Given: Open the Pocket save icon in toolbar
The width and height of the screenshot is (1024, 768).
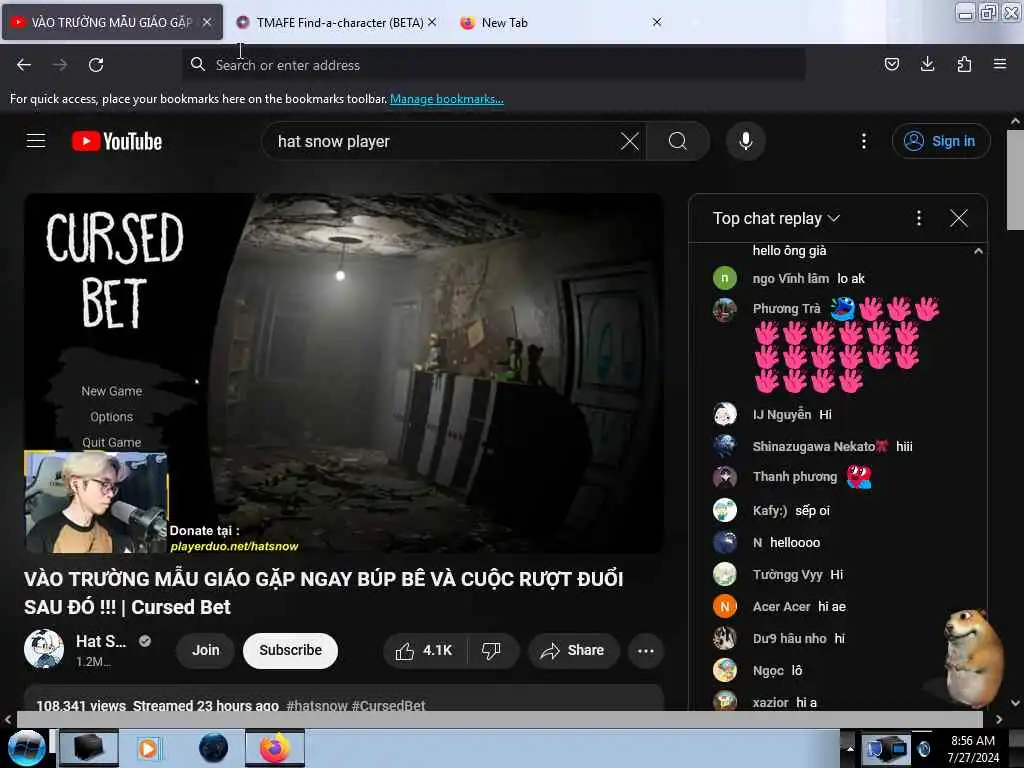Looking at the screenshot, I should pyautogui.click(x=891, y=64).
